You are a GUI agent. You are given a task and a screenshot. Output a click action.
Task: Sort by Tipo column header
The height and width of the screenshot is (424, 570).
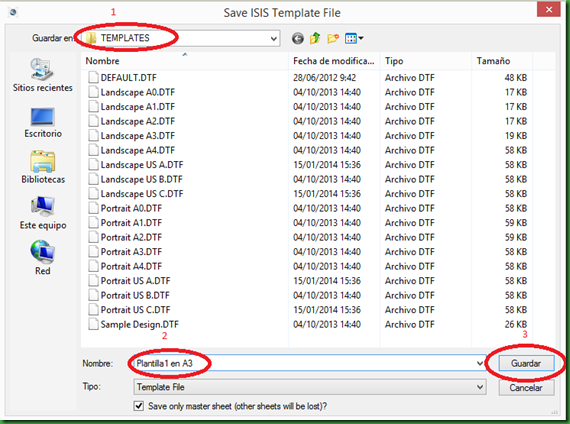tap(426, 61)
